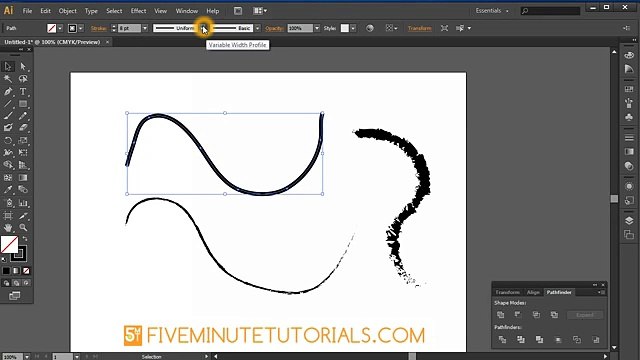
Task: Open the graphic Style dropdown
Action: click(x=353, y=28)
